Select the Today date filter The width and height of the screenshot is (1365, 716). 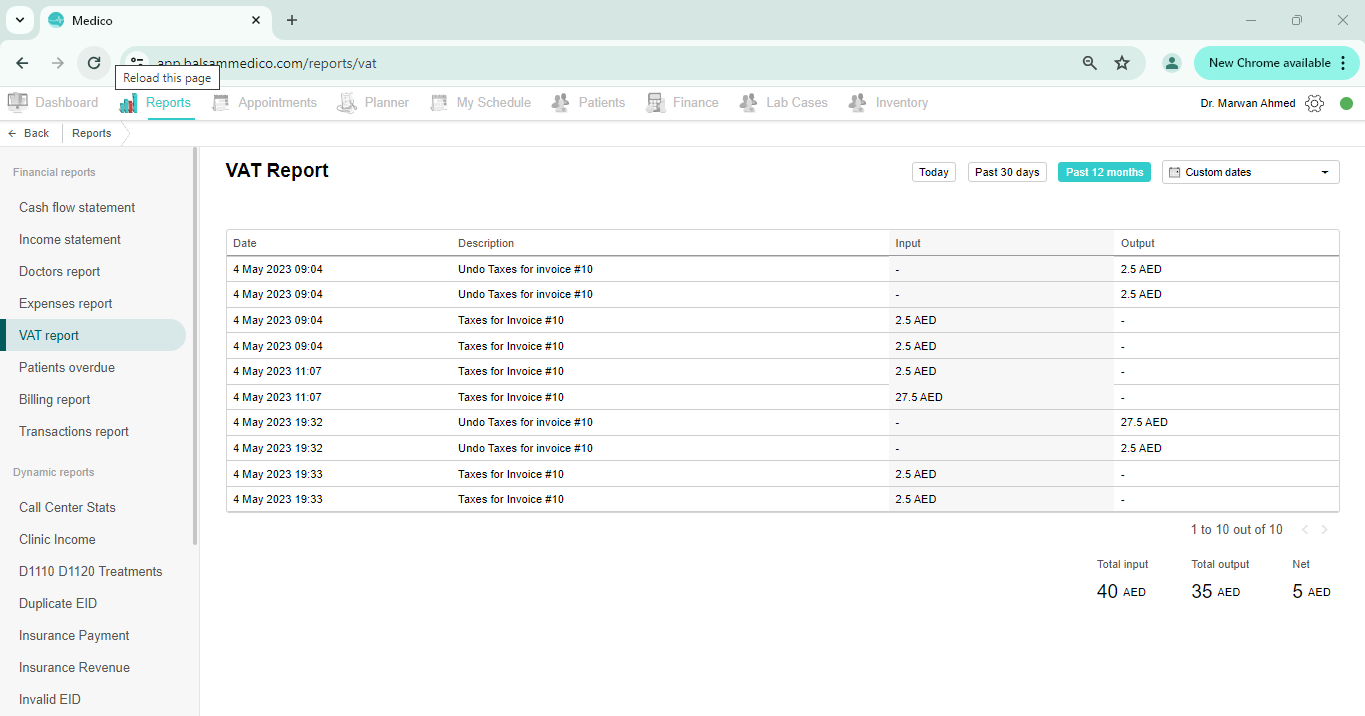(x=934, y=172)
